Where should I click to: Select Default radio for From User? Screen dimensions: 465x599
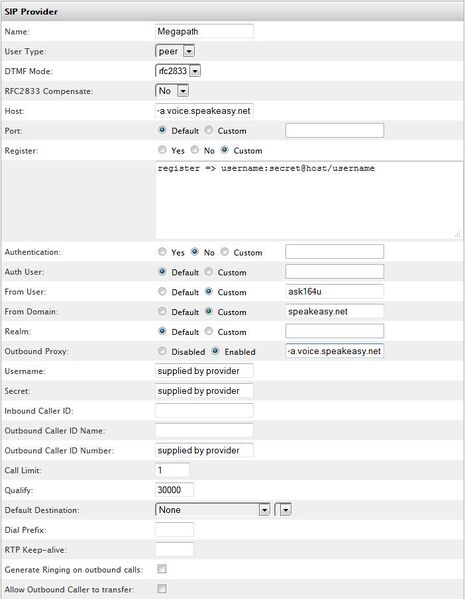click(162, 291)
